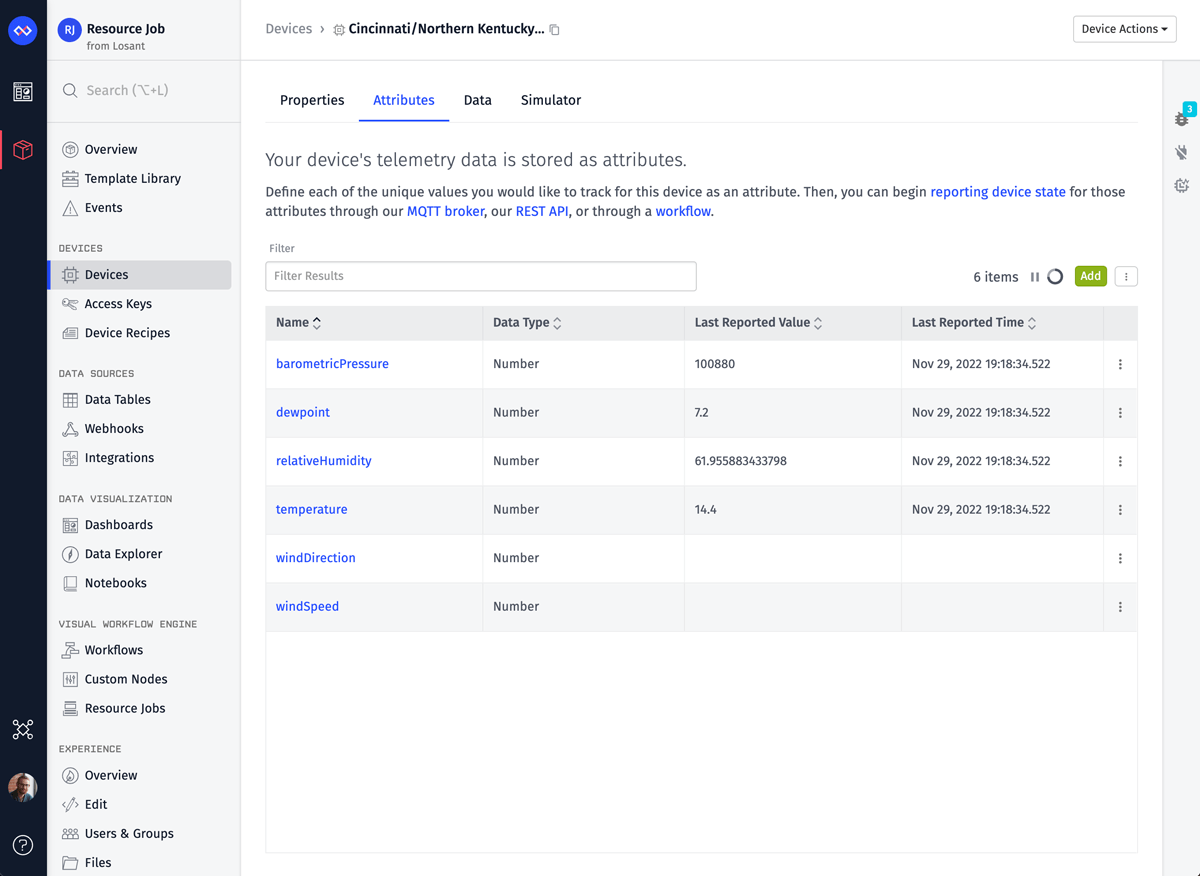Select Devices in sidebar
The image size is (1200, 876).
(x=140, y=275)
